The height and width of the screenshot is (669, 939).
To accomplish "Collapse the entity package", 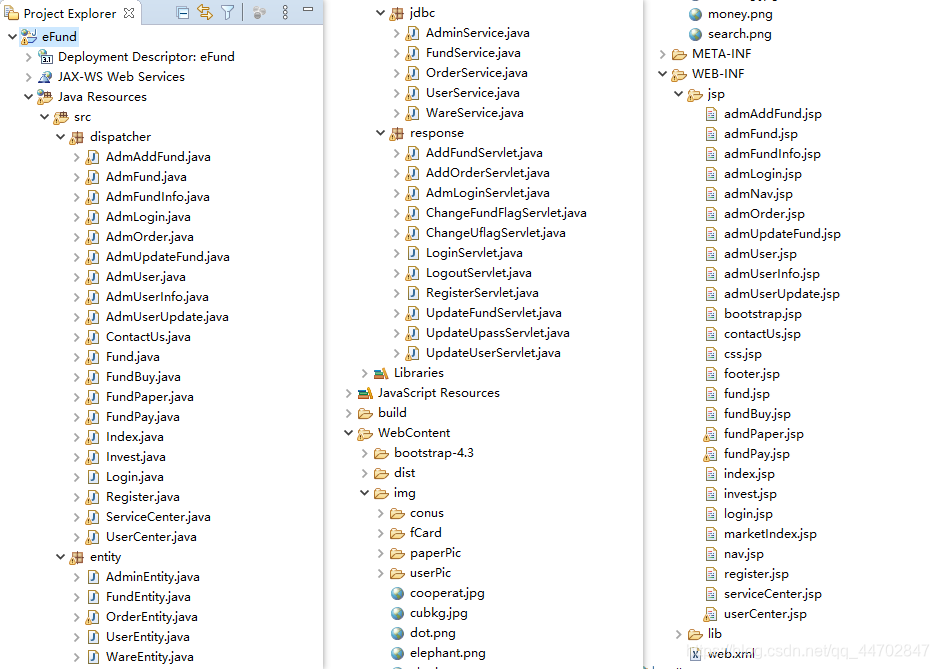I will click(60, 557).
